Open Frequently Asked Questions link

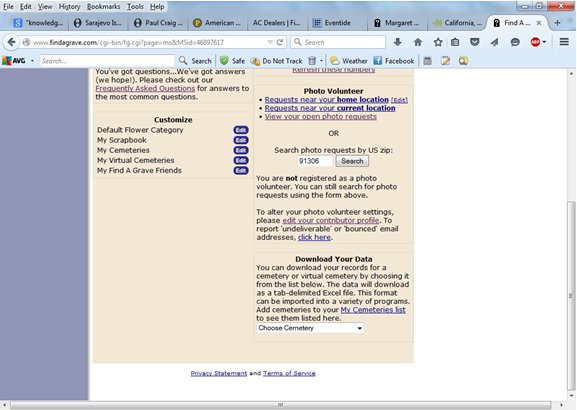(x=145, y=88)
